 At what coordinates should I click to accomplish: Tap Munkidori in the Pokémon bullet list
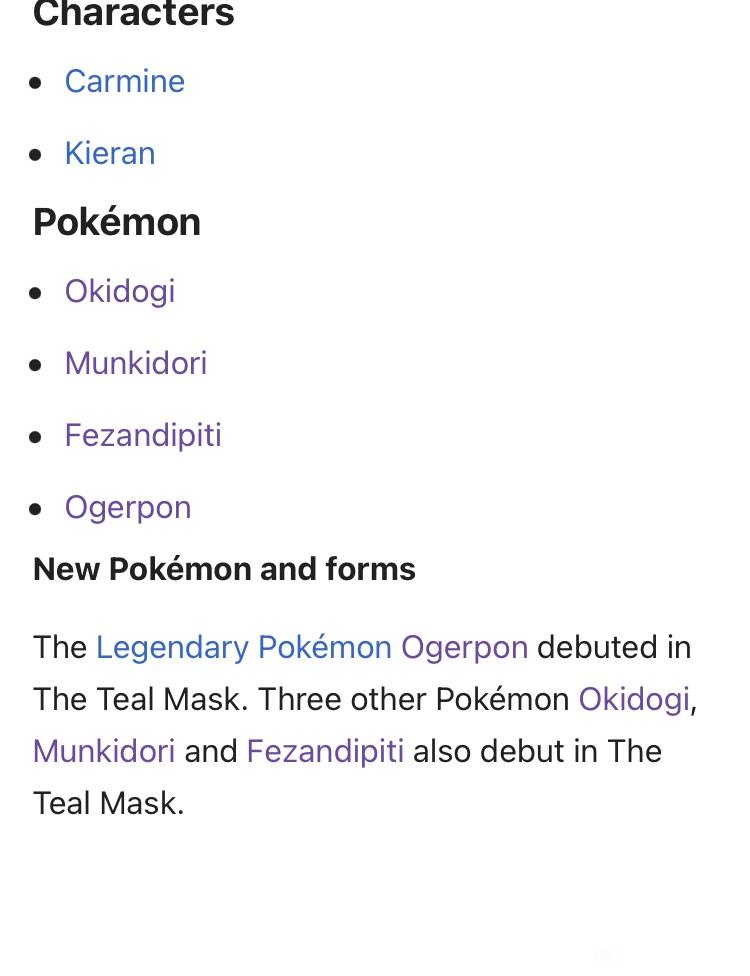(136, 364)
